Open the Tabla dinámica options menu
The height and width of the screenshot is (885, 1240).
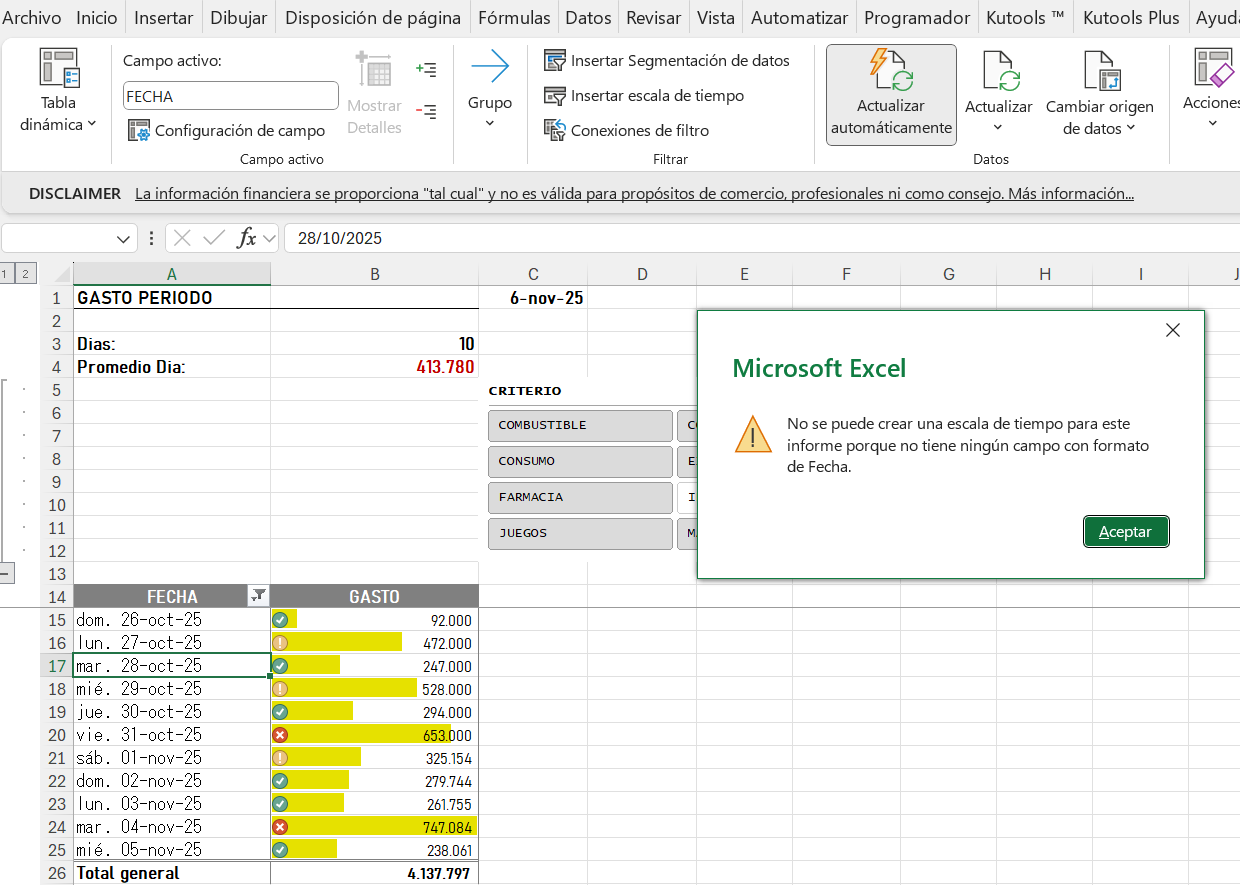(x=59, y=90)
